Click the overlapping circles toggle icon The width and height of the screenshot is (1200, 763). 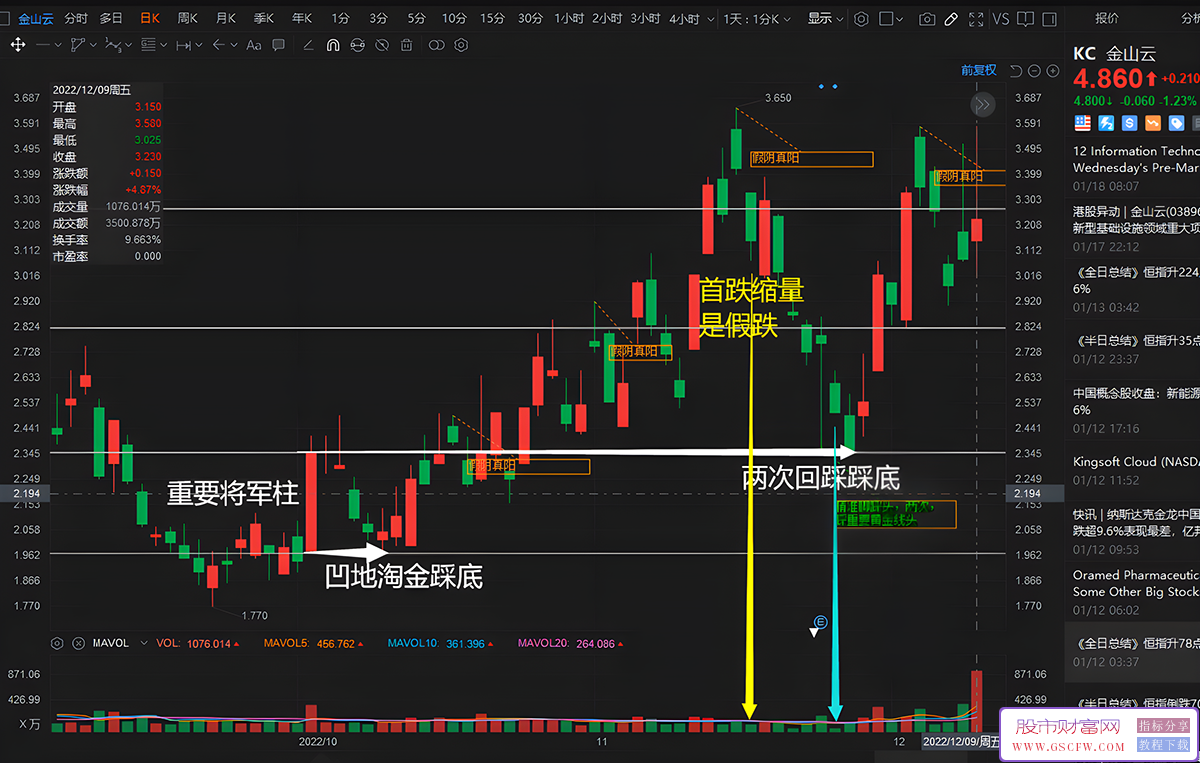[436, 45]
